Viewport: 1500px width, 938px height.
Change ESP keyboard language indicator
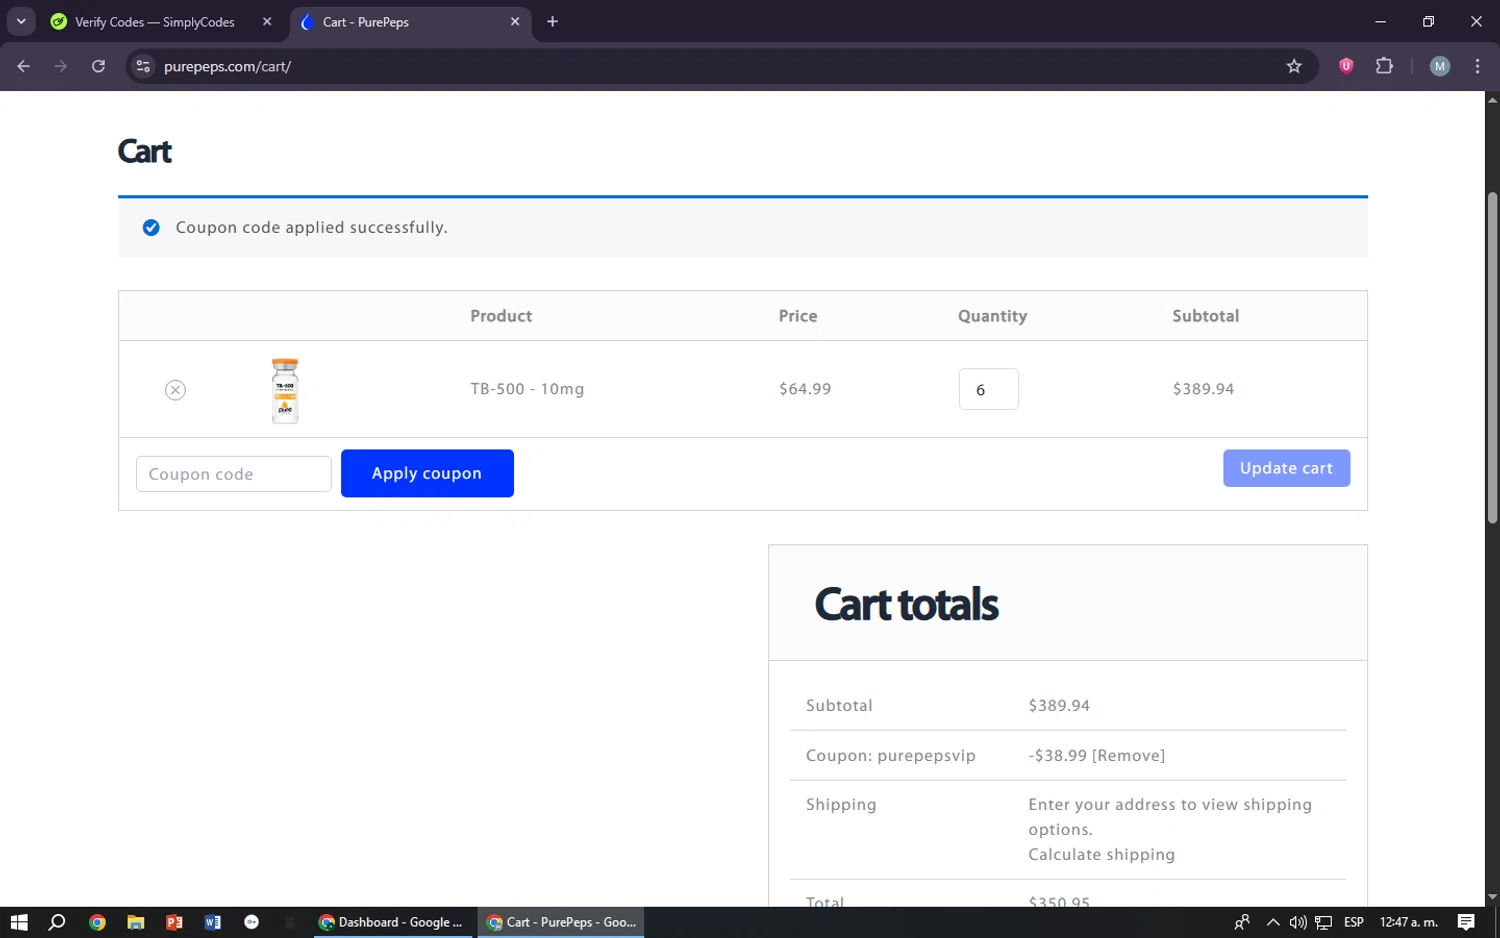coord(1354,922)
